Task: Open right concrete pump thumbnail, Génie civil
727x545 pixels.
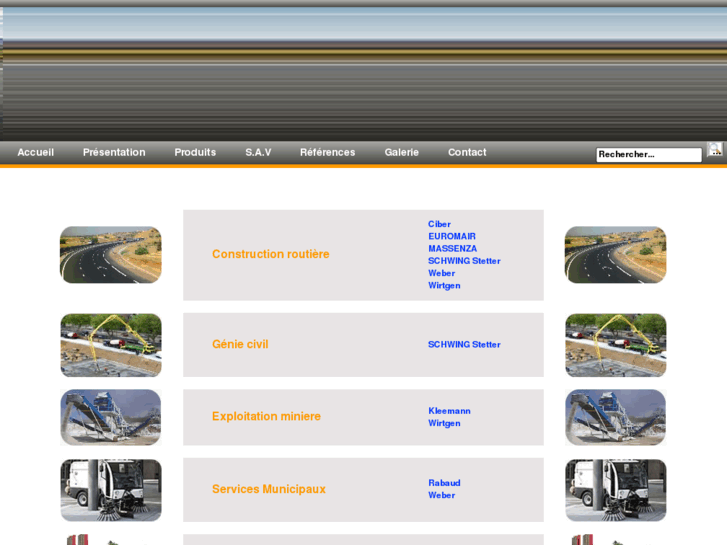Action: 616,345
